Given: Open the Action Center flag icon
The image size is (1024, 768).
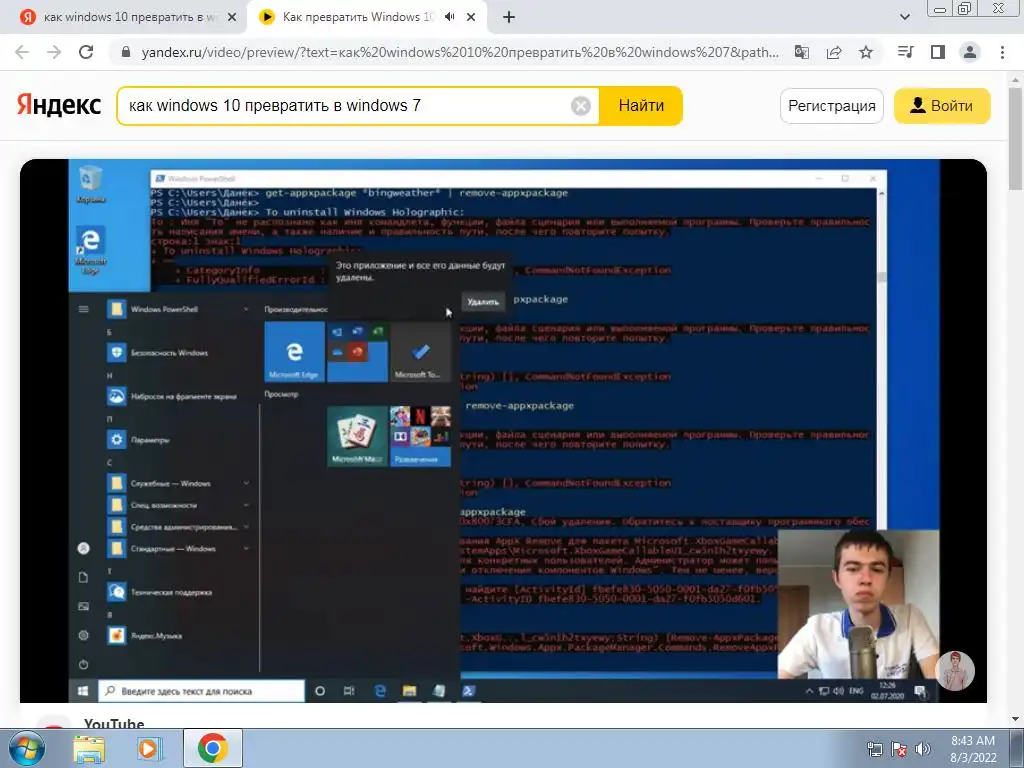Looking at the screenshot, I should pyautogui.click(x=899, y=749).
